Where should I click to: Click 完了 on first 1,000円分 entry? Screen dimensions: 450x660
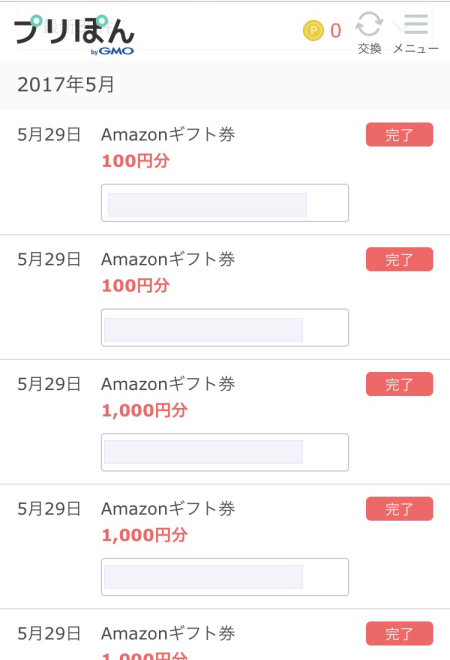coord(399,384)
